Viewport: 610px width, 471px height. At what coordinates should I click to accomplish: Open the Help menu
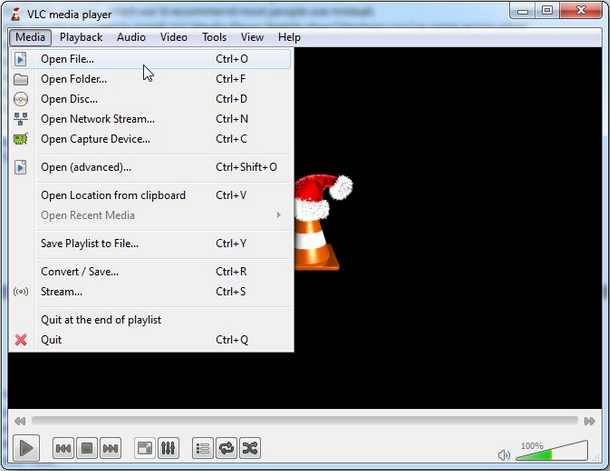pos(289,37)
